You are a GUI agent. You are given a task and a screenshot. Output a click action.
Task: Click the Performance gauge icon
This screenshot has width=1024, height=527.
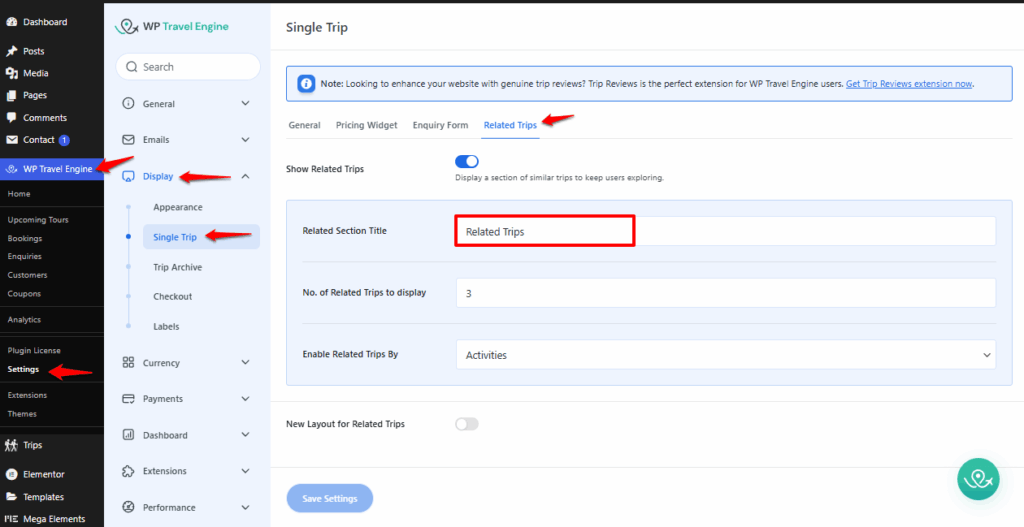(128, 507)
